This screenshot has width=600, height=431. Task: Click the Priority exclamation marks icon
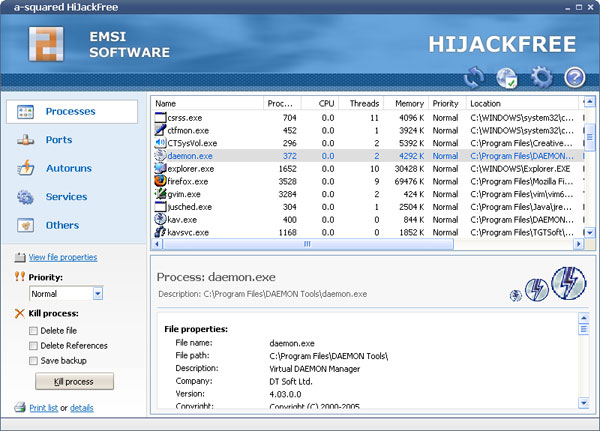(x=20, y=276)
